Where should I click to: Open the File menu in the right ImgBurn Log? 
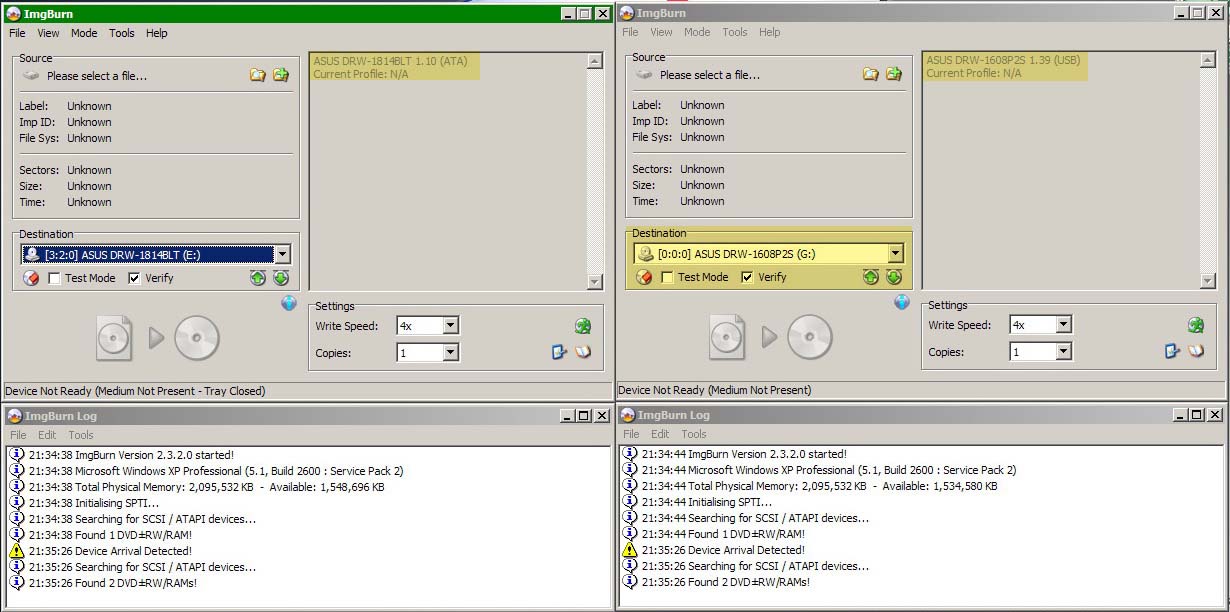click(631, 434)
